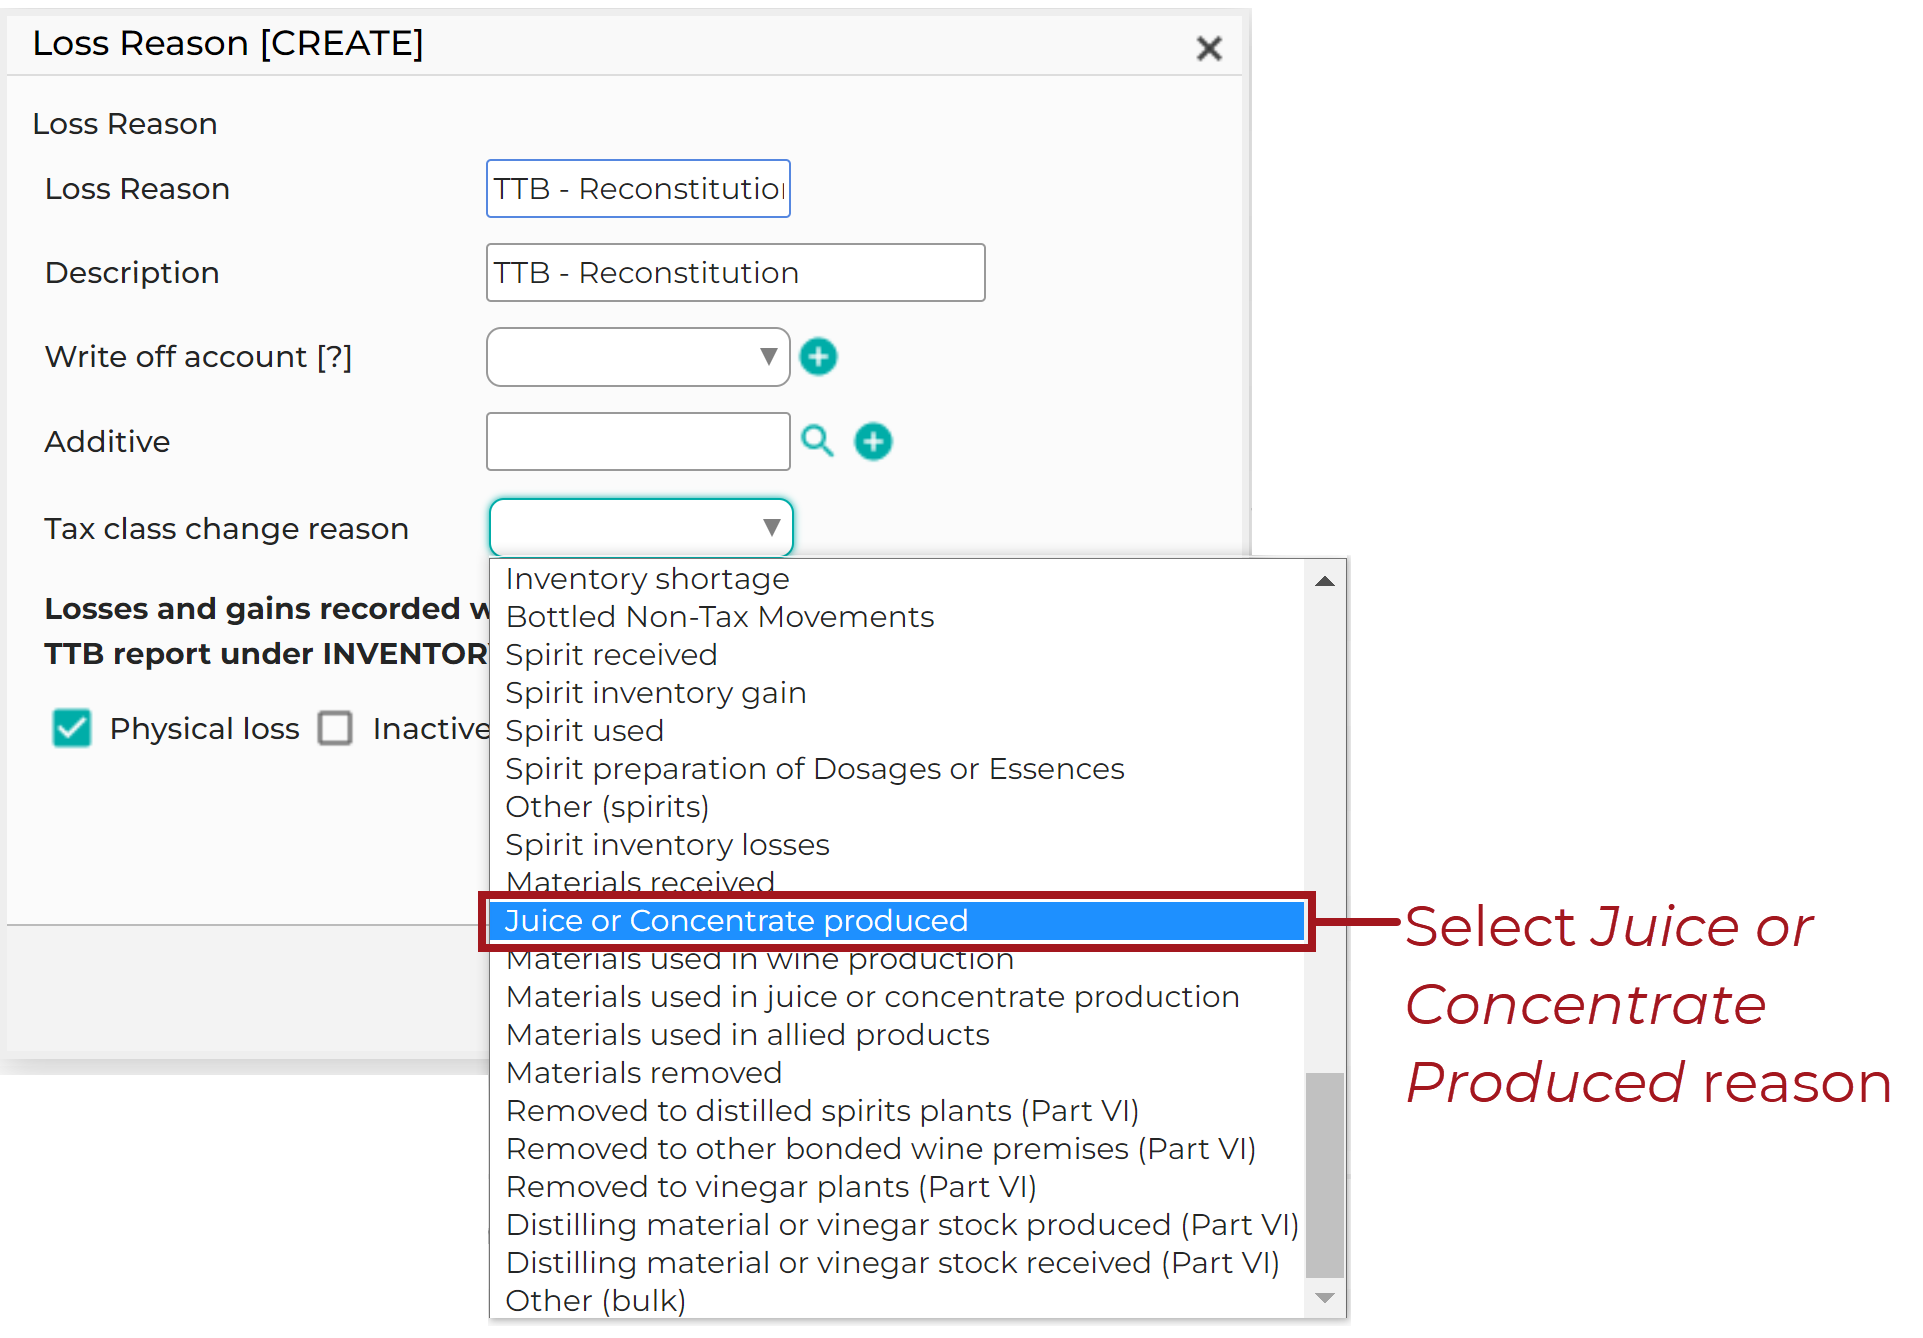Select Bottled Non-Tax Movements option
This screenshot has height=1338, width=1923.
(898, 617)
